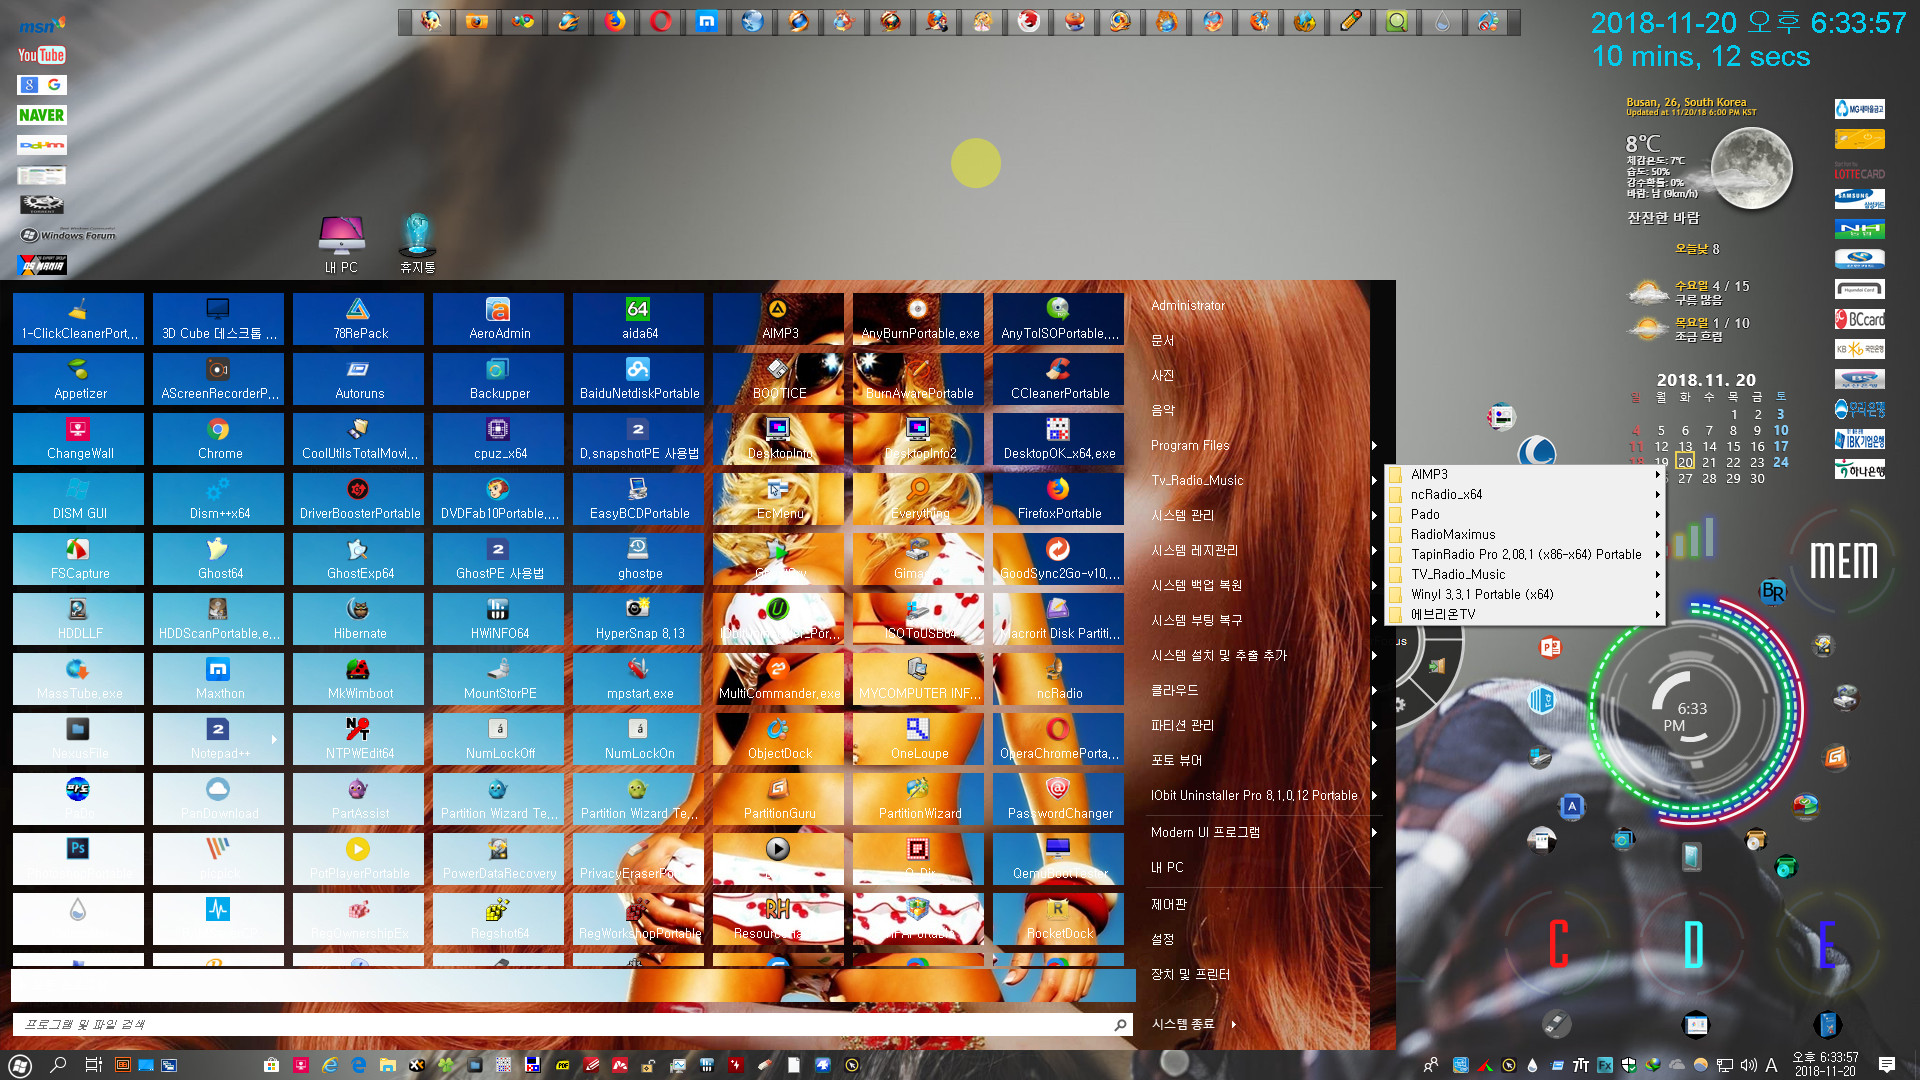Open the YouTube shortcut on desktop
The height and width of the screenshot is (1080, 1920).
41,55
